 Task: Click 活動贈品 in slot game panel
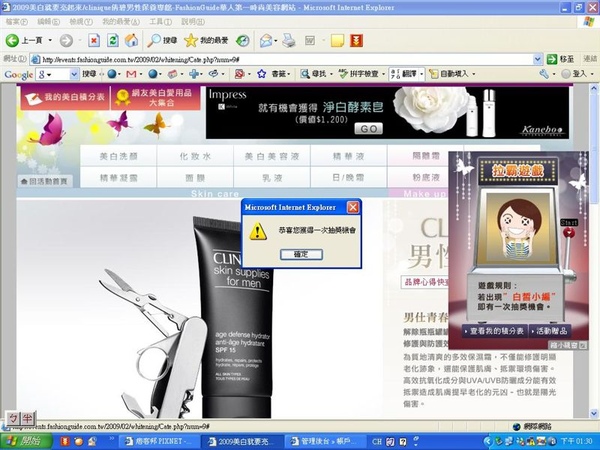pos(549,331)
